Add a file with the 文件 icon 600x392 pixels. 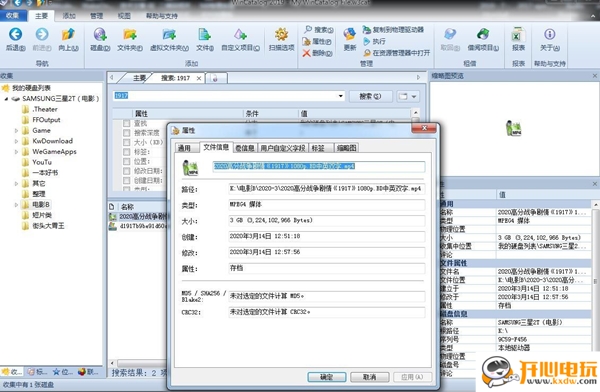click(205, 34)
